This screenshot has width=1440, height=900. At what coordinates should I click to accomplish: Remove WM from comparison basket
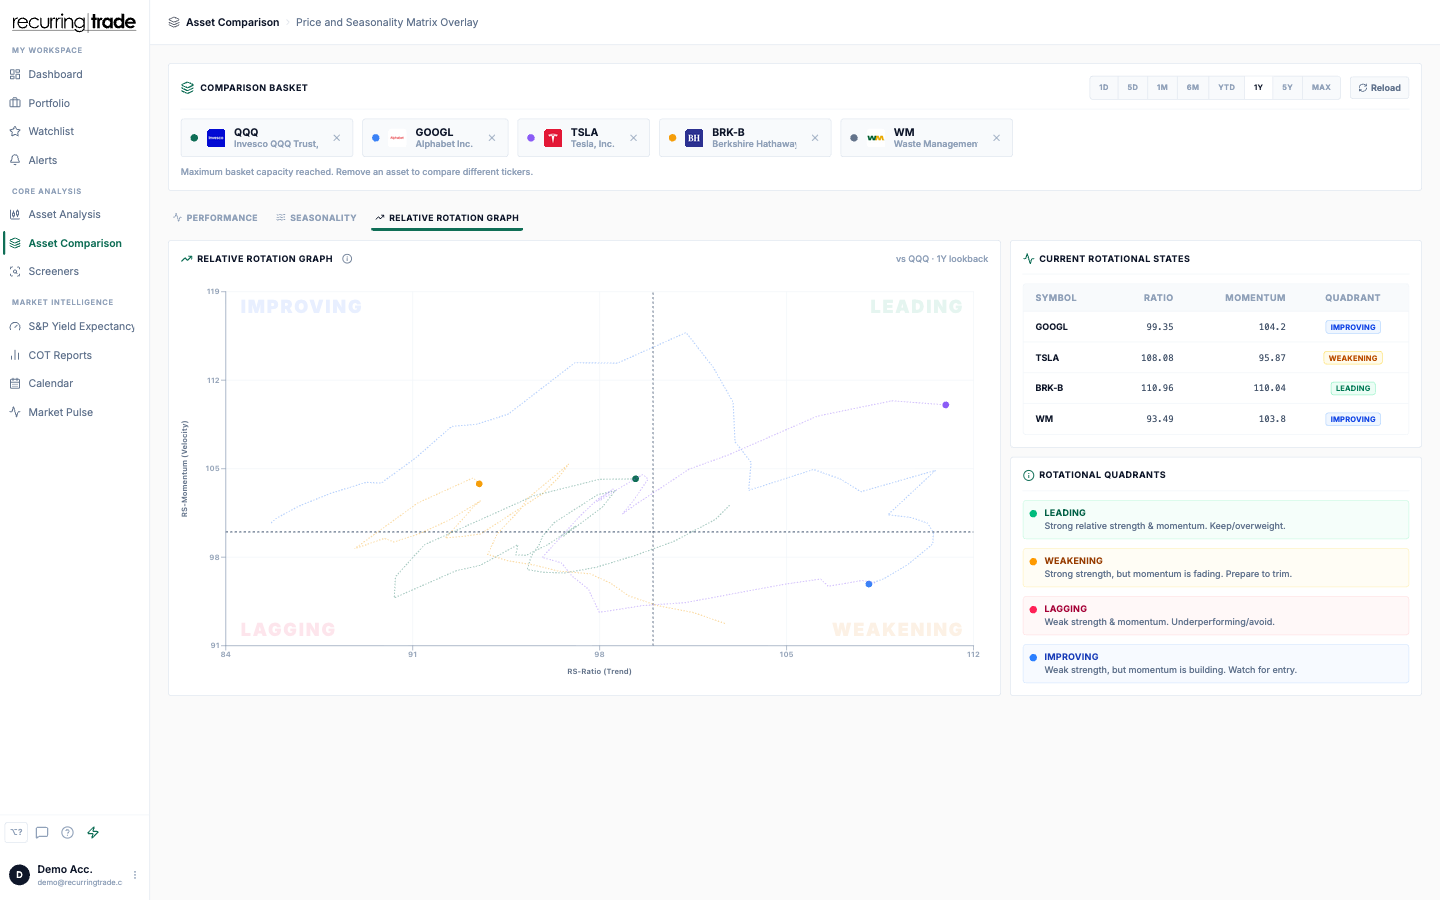pos(997,138)
